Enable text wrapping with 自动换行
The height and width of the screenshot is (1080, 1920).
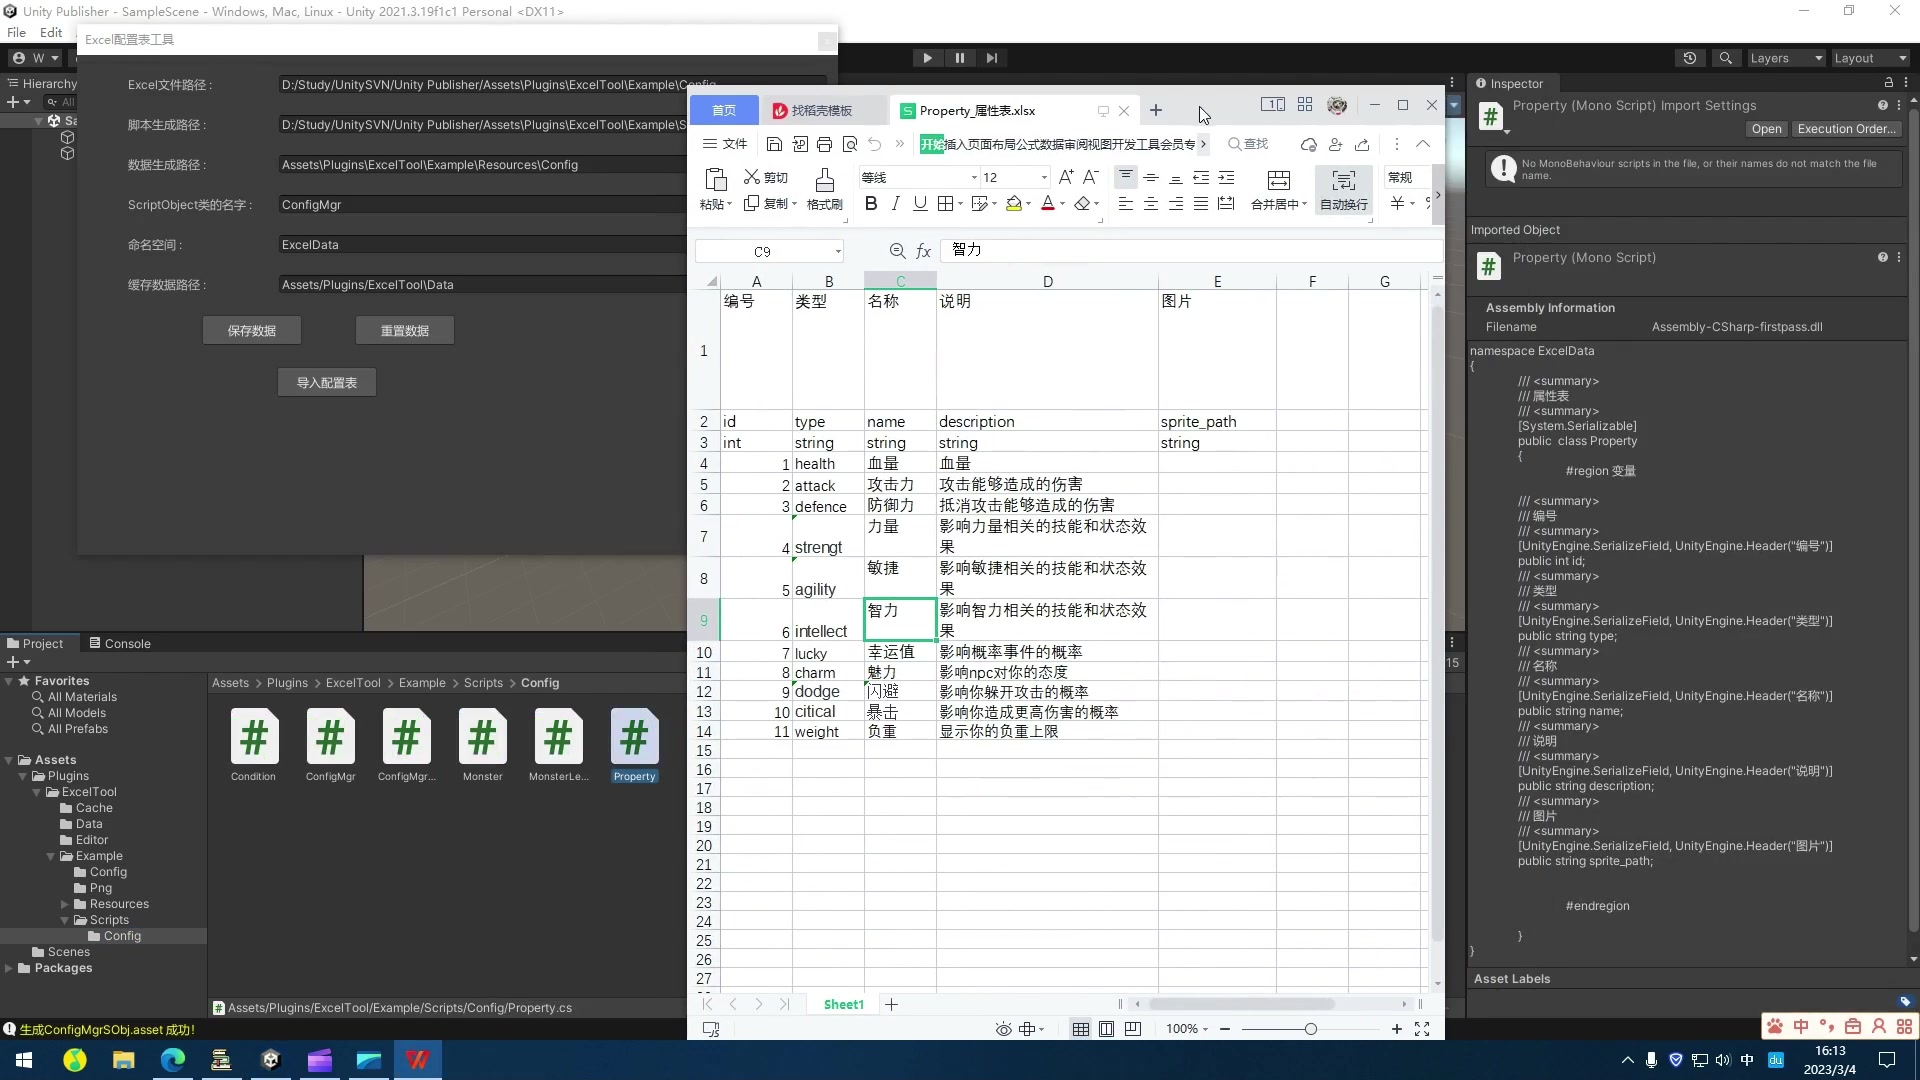pos(1343,188)
